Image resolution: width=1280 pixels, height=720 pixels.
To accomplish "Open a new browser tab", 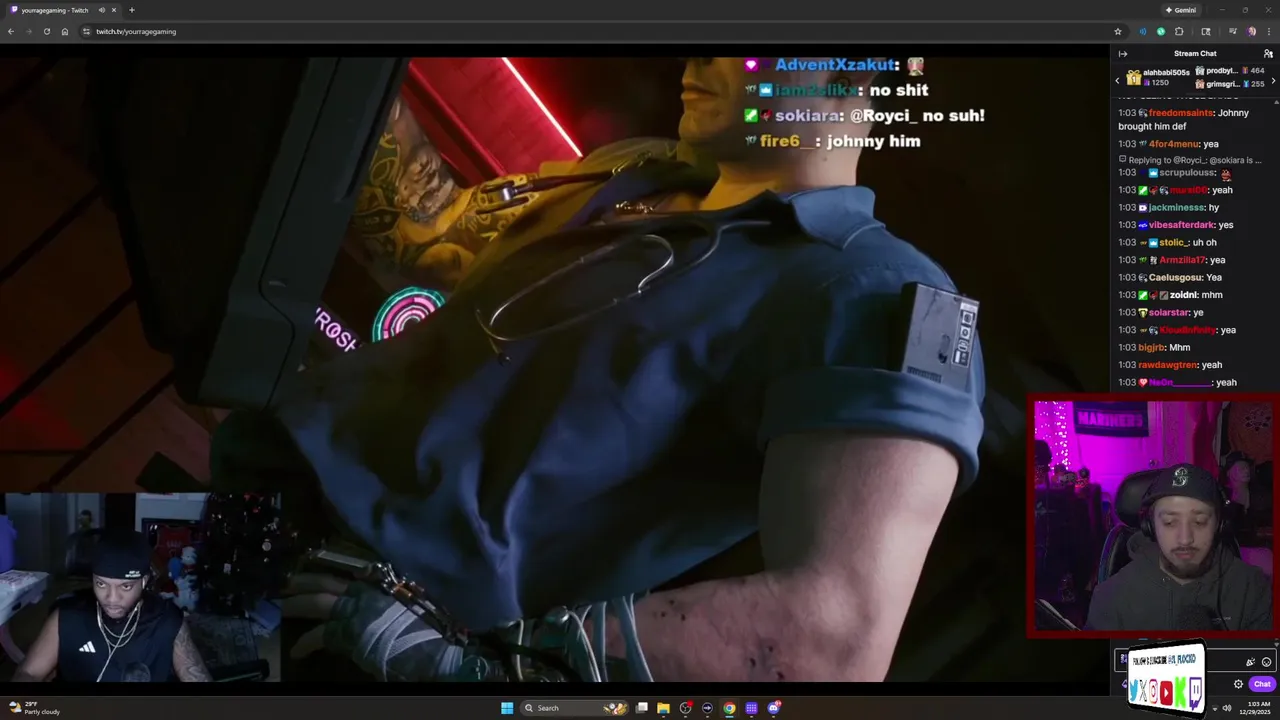I will (x=131, y=10).
